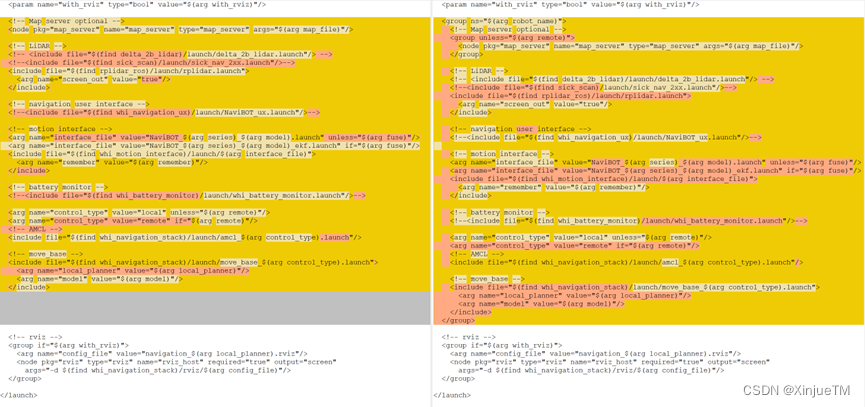Select the rviz_host node line in right pane
The width and height of the screenshot is (865, 407).
coord(610,362)
